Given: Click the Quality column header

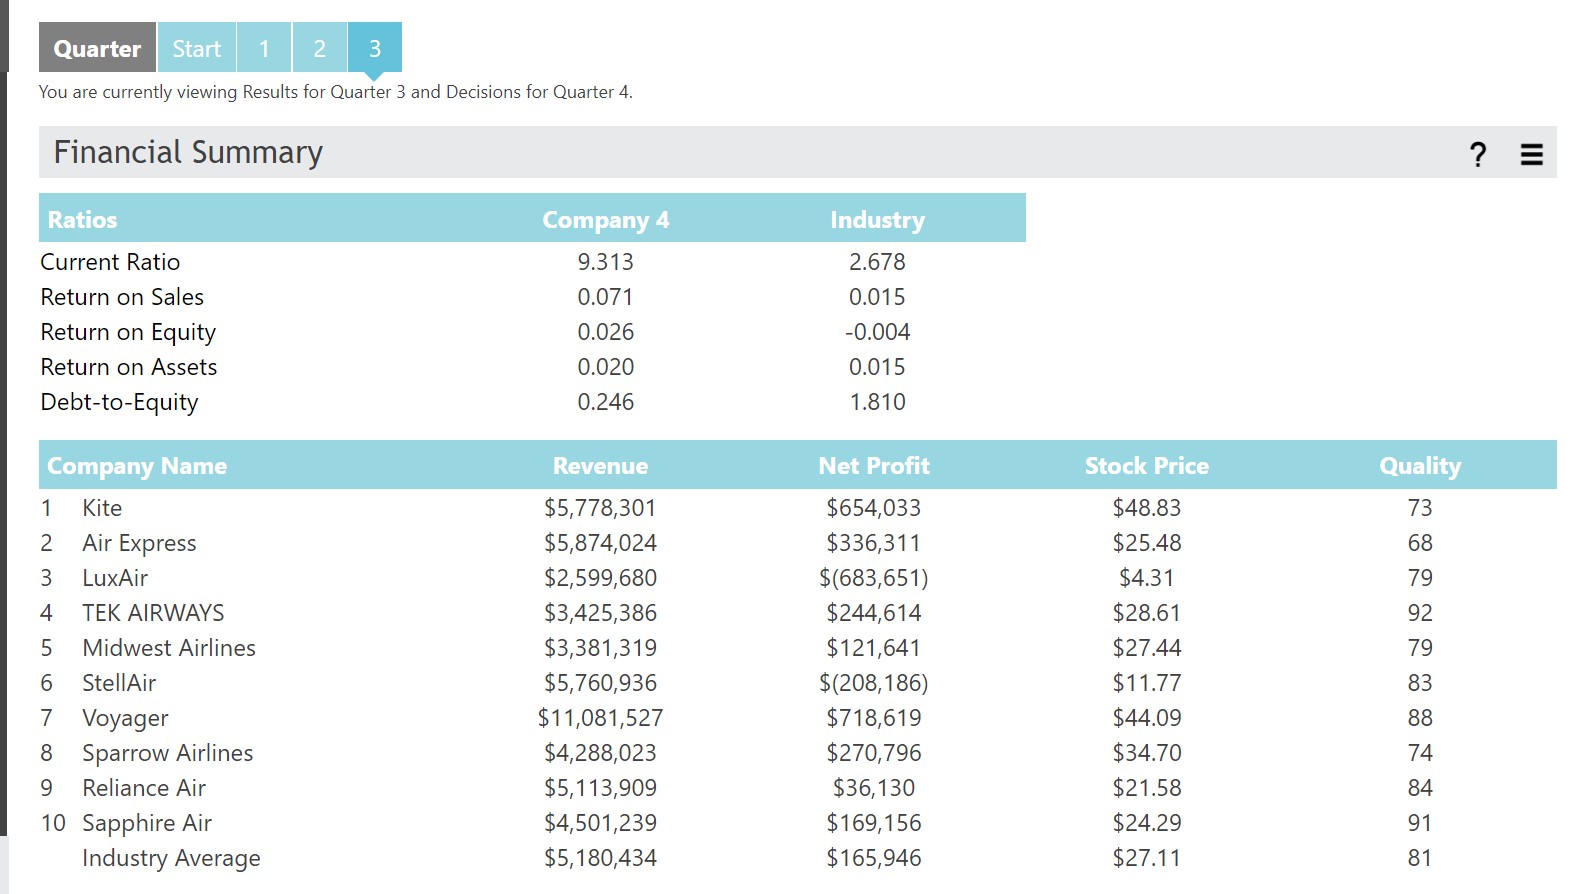Looking at the screenshot, I should point(1420,466).
